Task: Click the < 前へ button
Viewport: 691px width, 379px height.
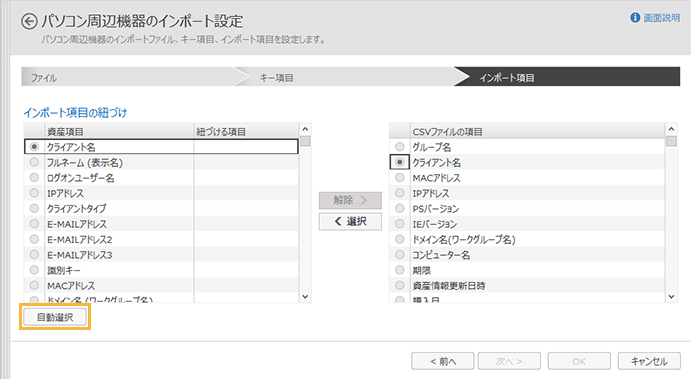Action: (x=443, y=361)
